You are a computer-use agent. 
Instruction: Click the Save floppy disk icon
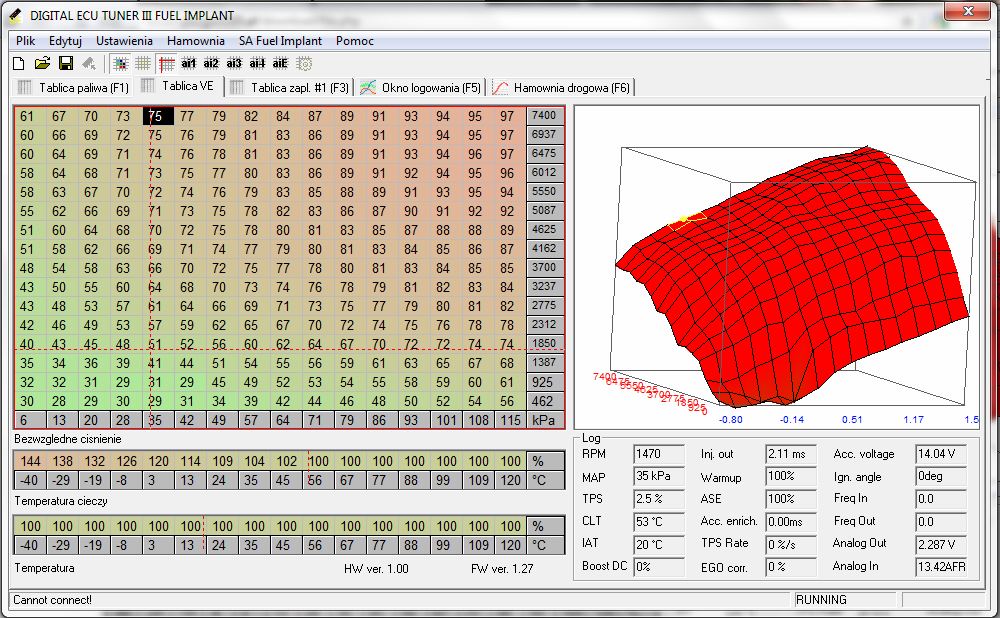(65, 64)
